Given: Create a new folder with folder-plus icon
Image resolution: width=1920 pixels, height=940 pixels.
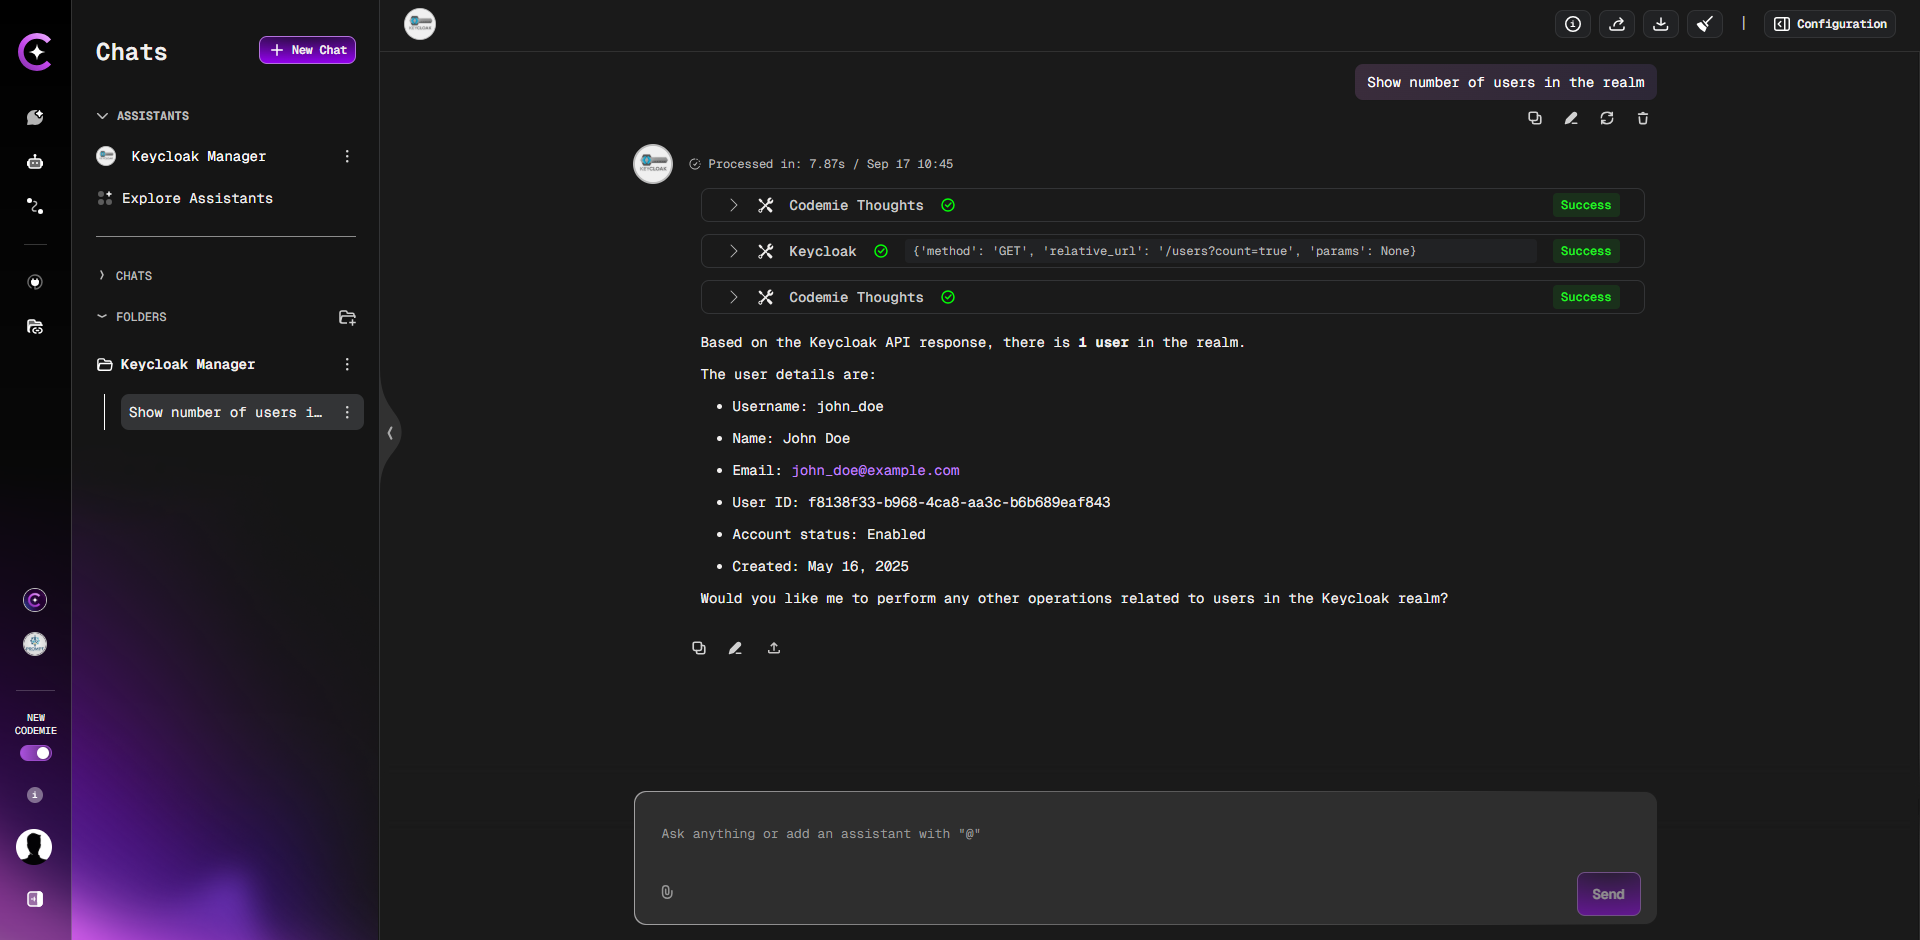Looking at the screenshot, I should click(x=347, y=318).
